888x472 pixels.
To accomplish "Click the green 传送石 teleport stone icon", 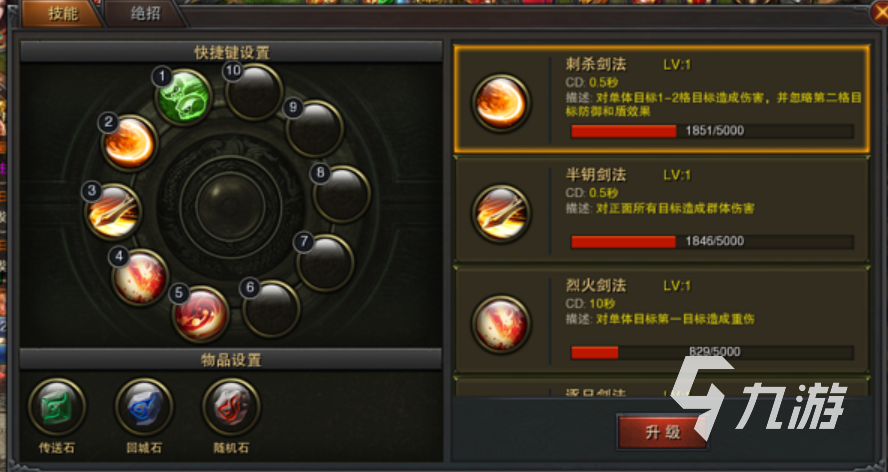I will click(57, 407).
